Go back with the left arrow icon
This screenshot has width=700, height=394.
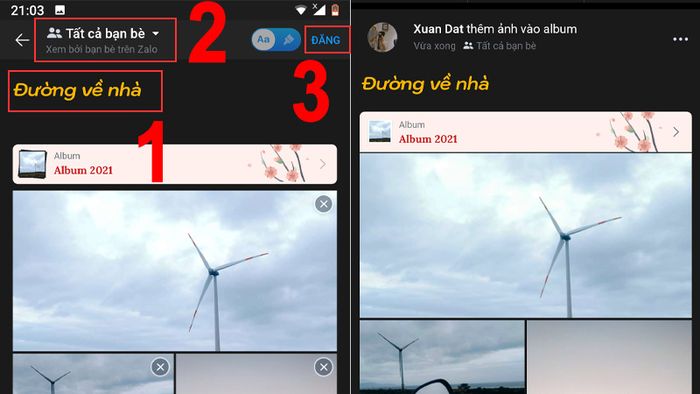(x=22, y=40)
